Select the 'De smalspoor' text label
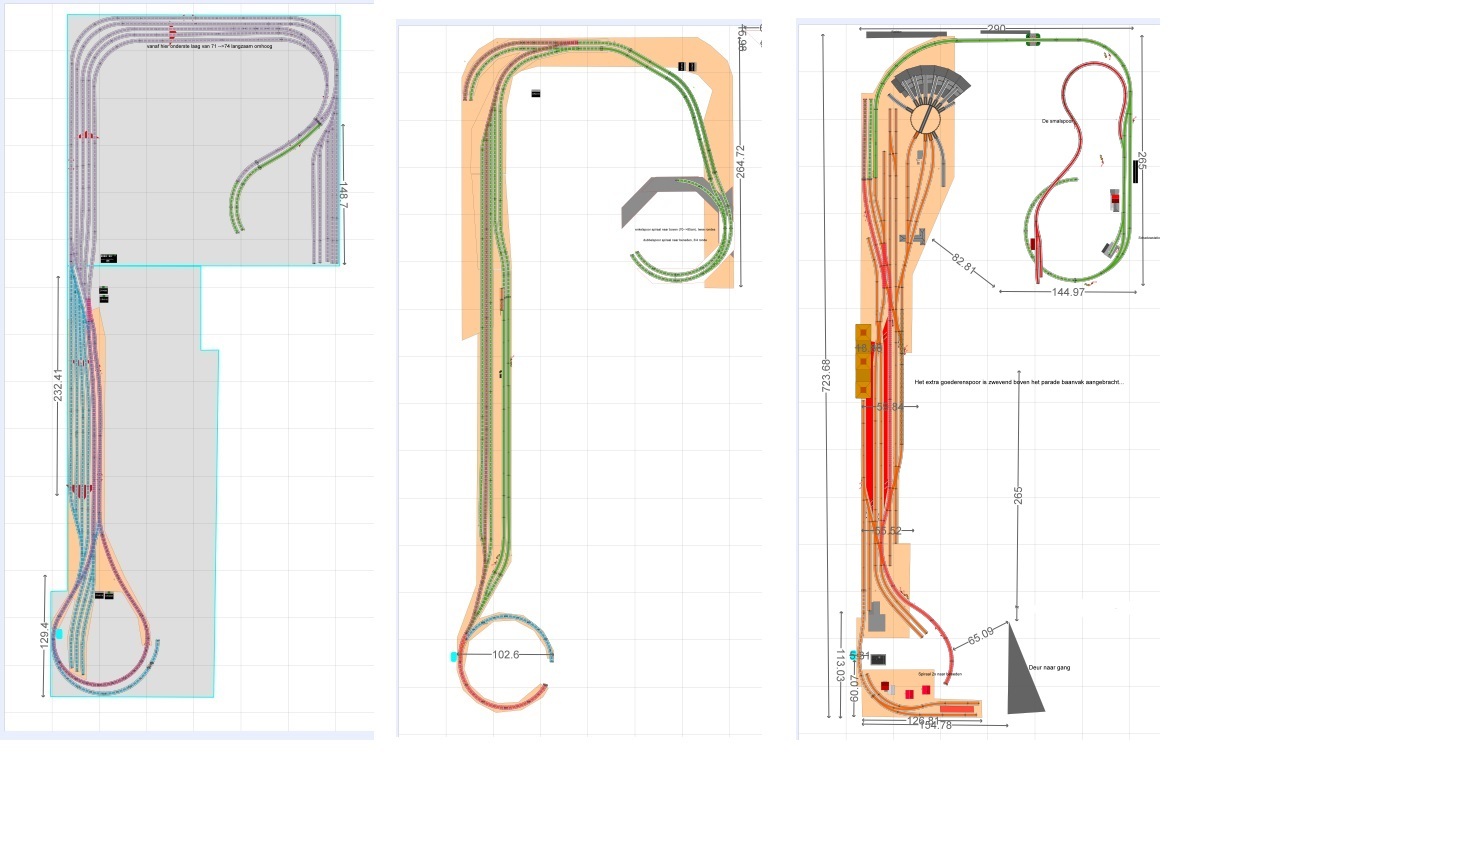The width and height of the screenshot is (1481, 856). pyautogui.click(x=1057, y=121)
